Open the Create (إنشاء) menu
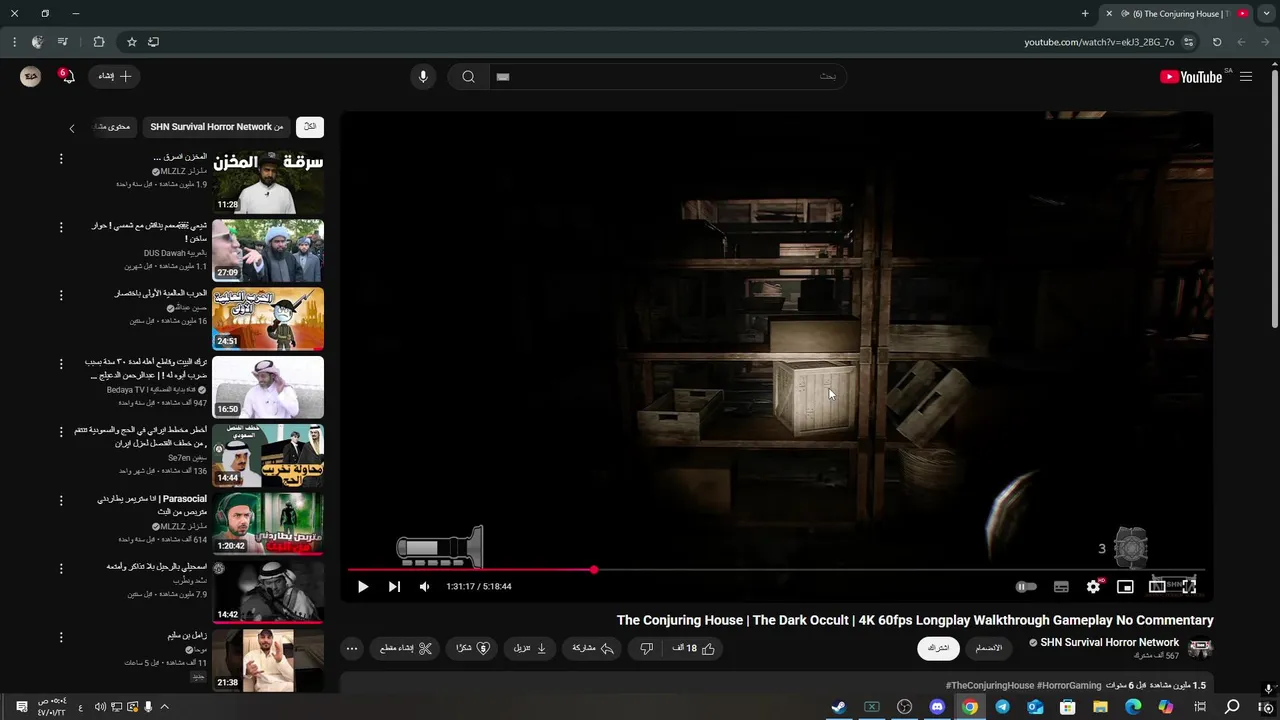1280x720 pixels. [114, 76]
